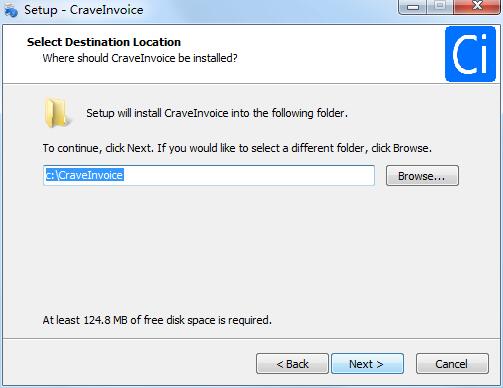This screenshot has width=503, height=388.
Task: Click the 'To continue, click Next' instruction
Action: (x=237, y=148)
